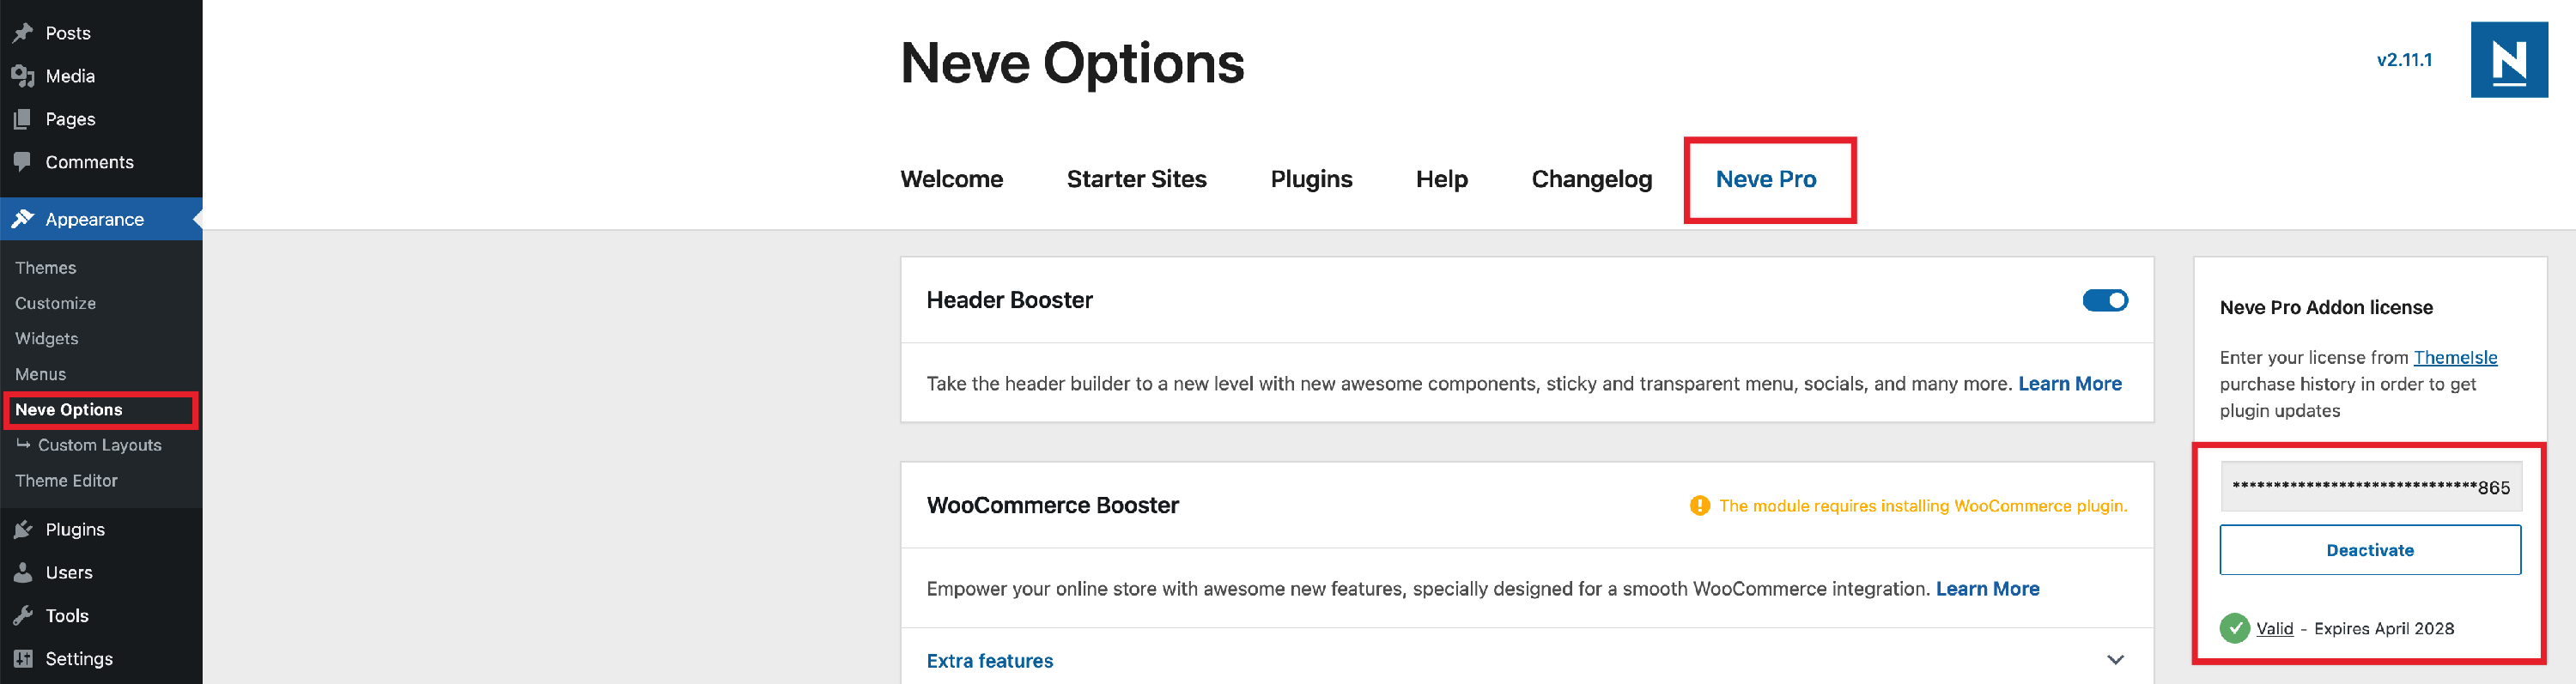The height and width of the screenshot is (684, 2576).
Task: Open Custom Layouts submenu item
Action: 99,445
